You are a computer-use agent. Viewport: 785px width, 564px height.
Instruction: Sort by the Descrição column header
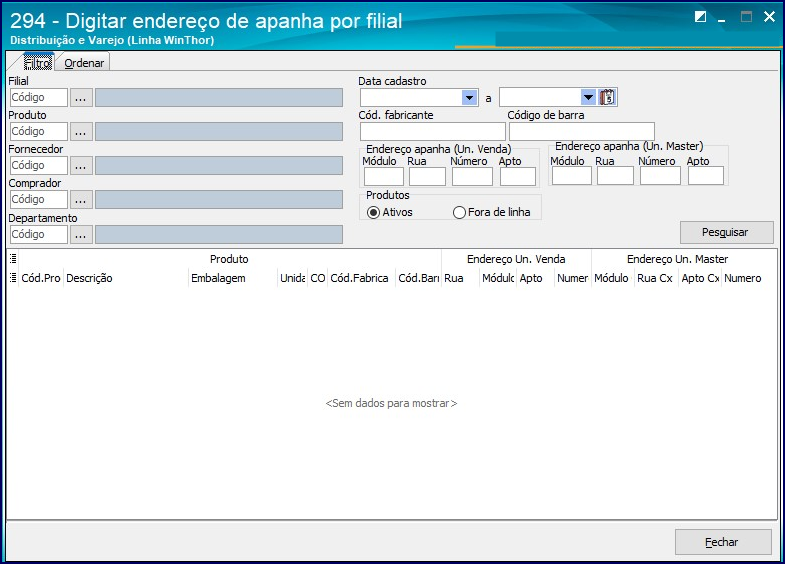pyautogui.click(x=126, y=278)
